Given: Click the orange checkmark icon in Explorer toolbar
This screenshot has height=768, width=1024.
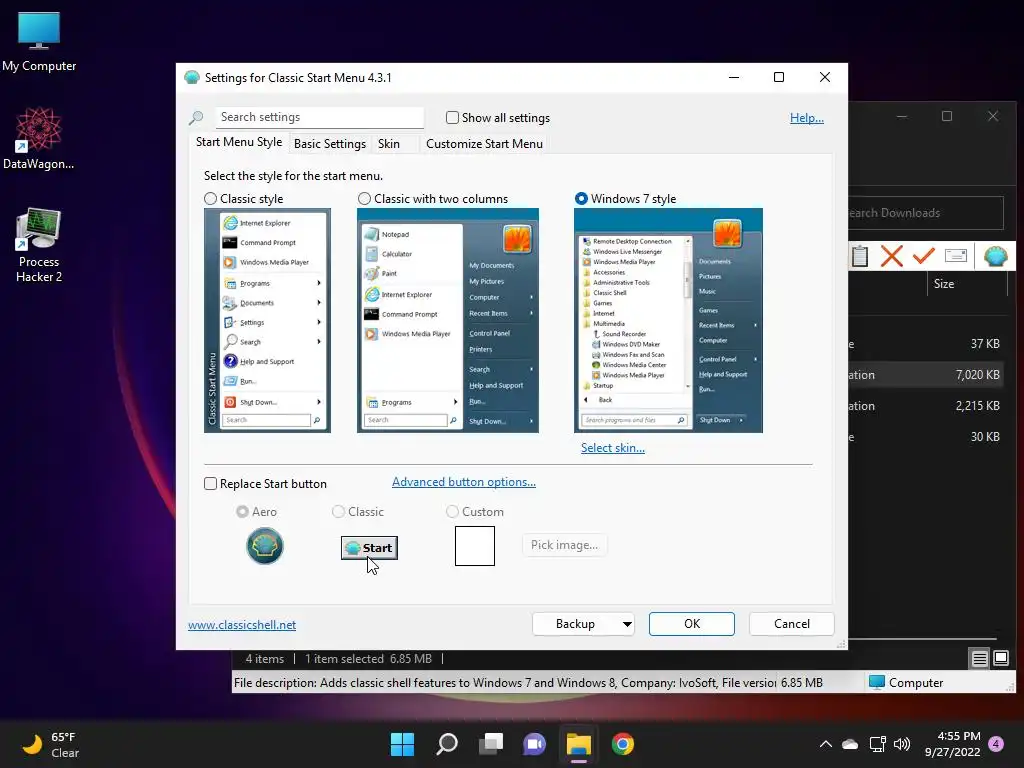Looking at the screenshot, I should click(923, 255).
